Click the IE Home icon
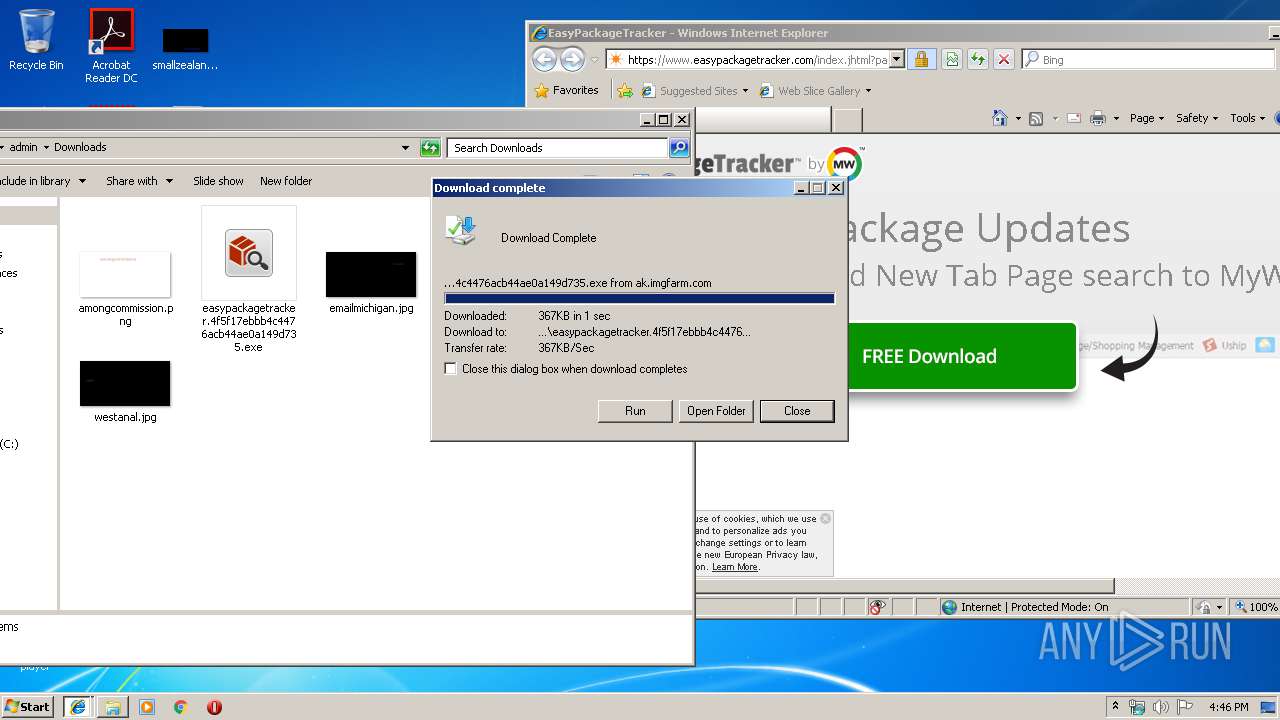1280x720 pixels. [999, 118]
